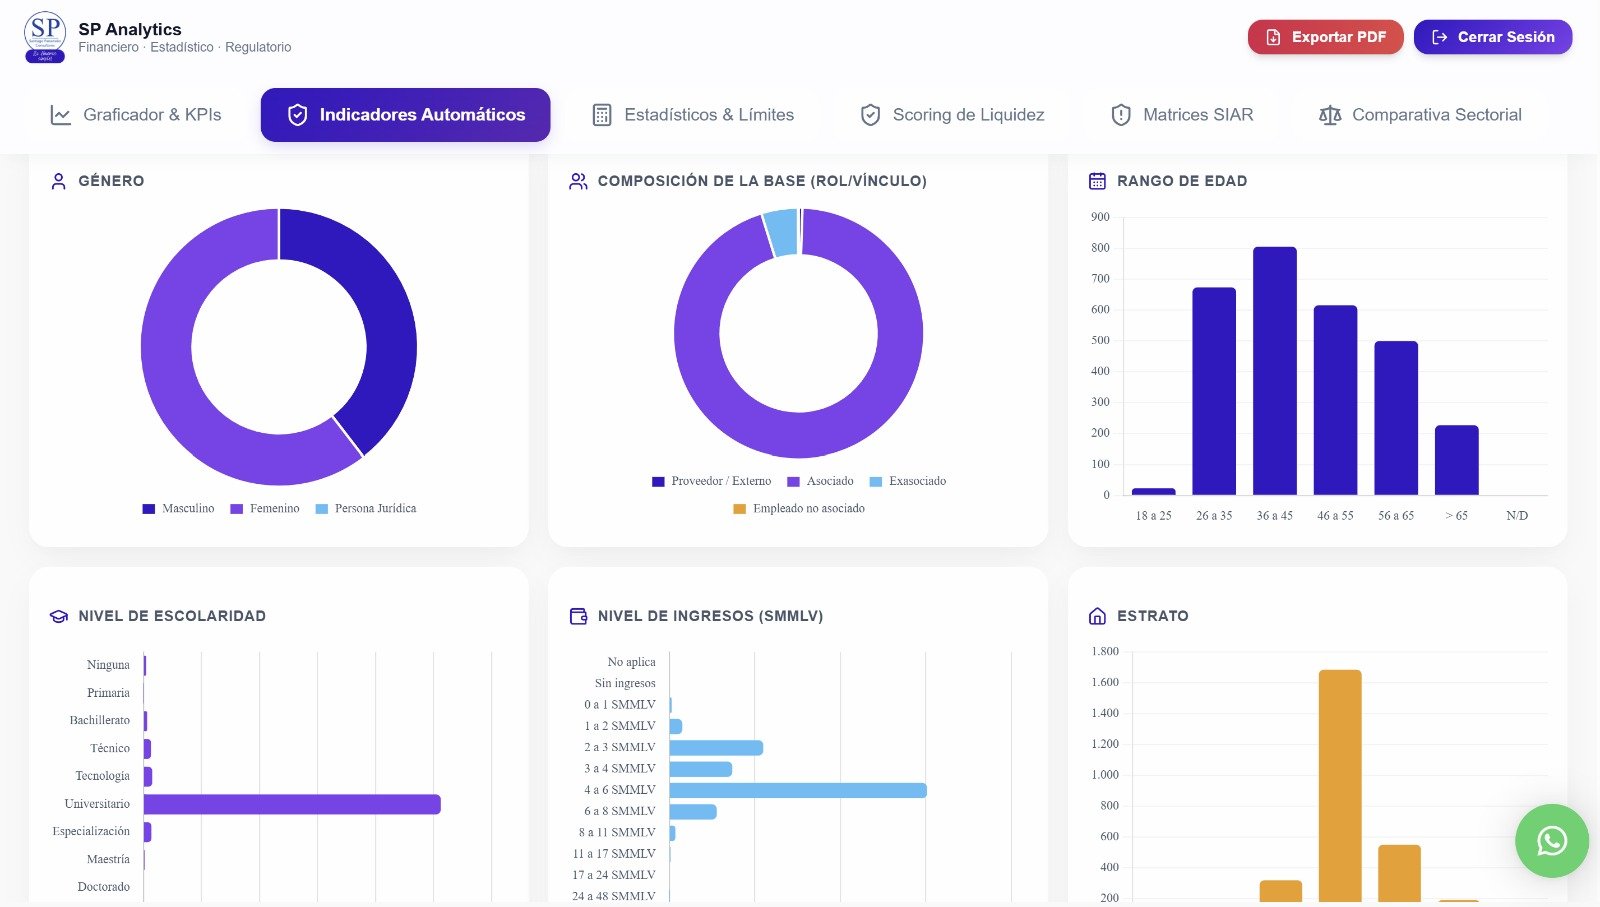Click the person icon beside GÉNERO
Screen dimensions: 1600x907
click(x=58, y=181)
